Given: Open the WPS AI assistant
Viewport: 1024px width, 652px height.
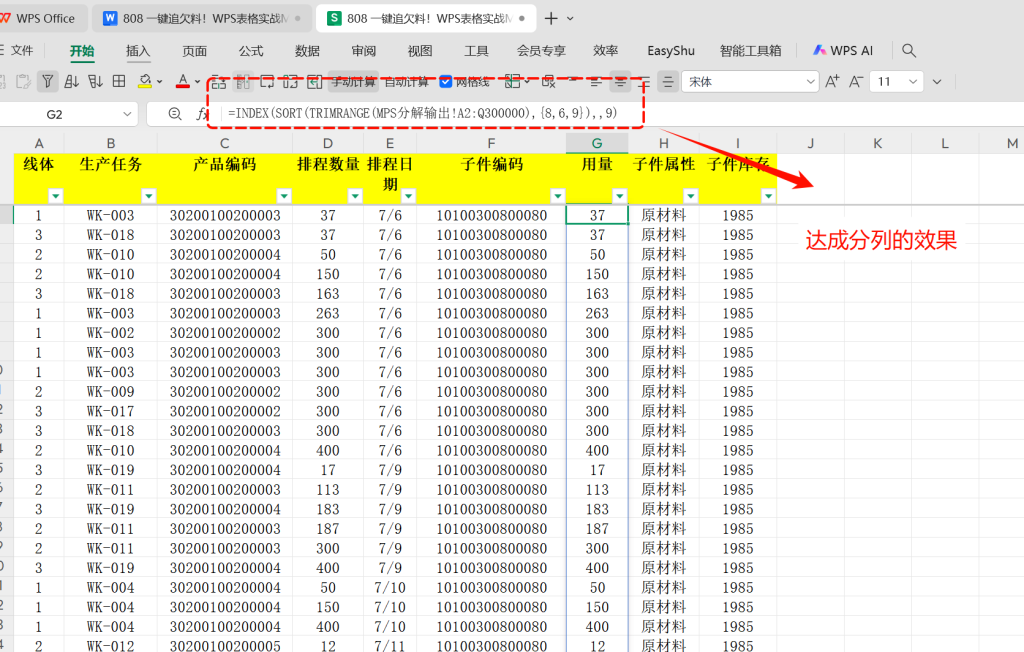Looking at the screenshot, I should click(843, 50).
